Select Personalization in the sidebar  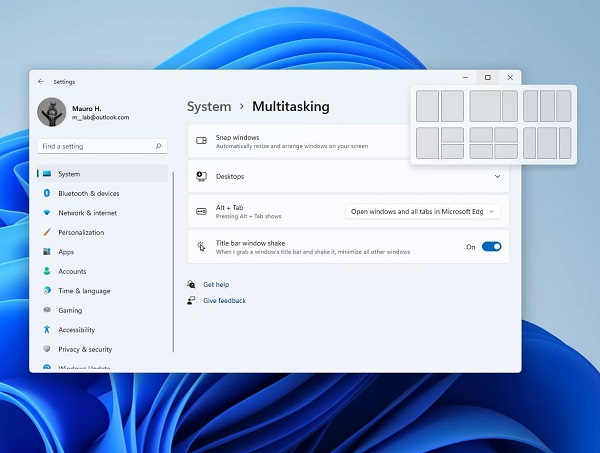[103, 232]
